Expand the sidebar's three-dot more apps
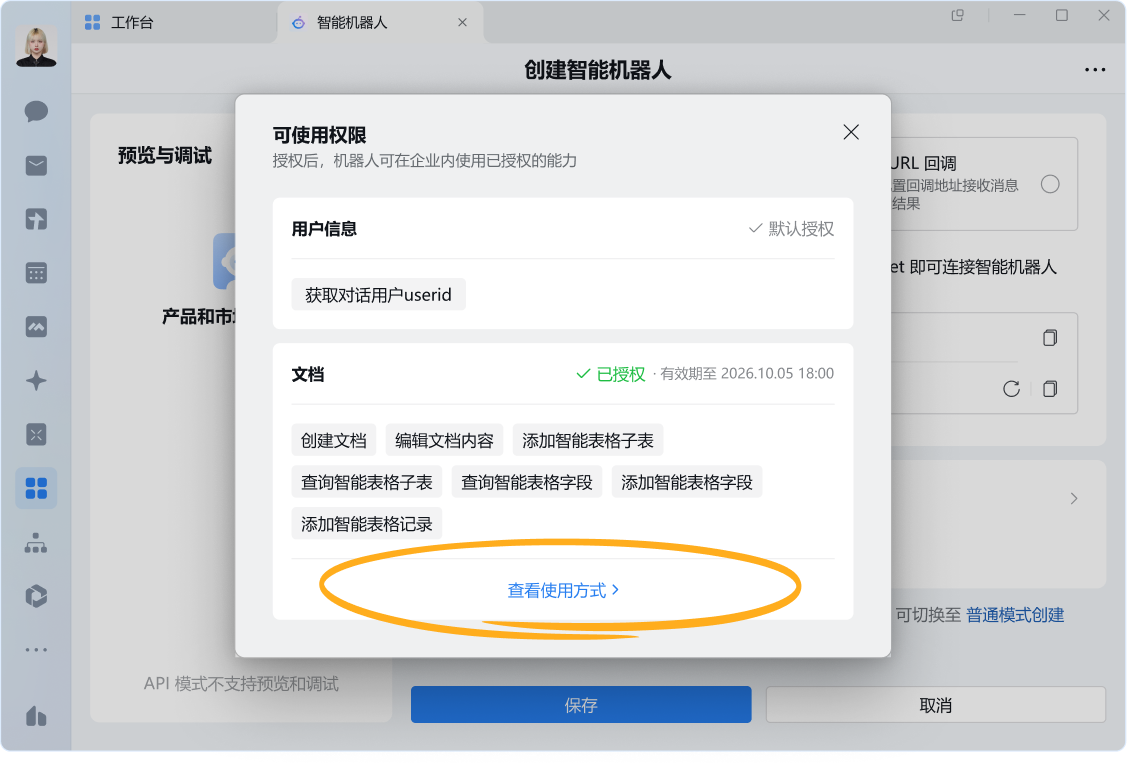The image size is (1127, 771). click(x=36, y=650)
